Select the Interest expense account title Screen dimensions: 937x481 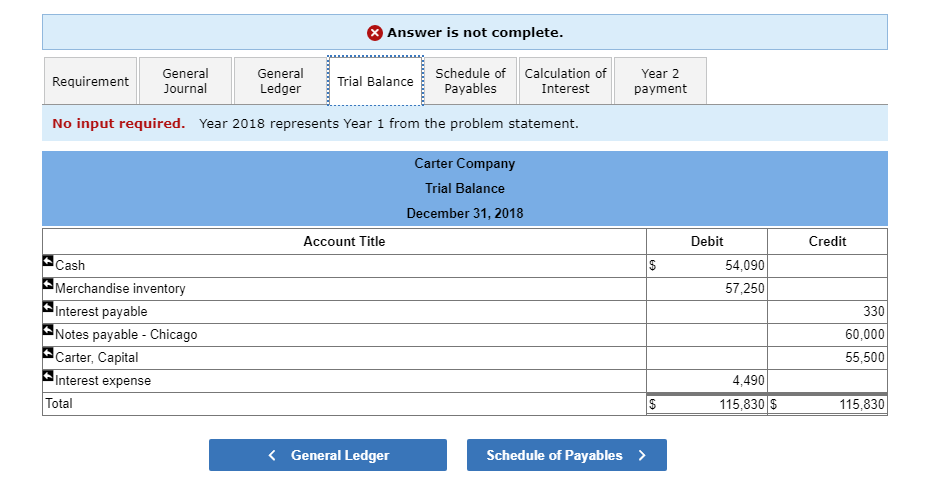[103, 381]
